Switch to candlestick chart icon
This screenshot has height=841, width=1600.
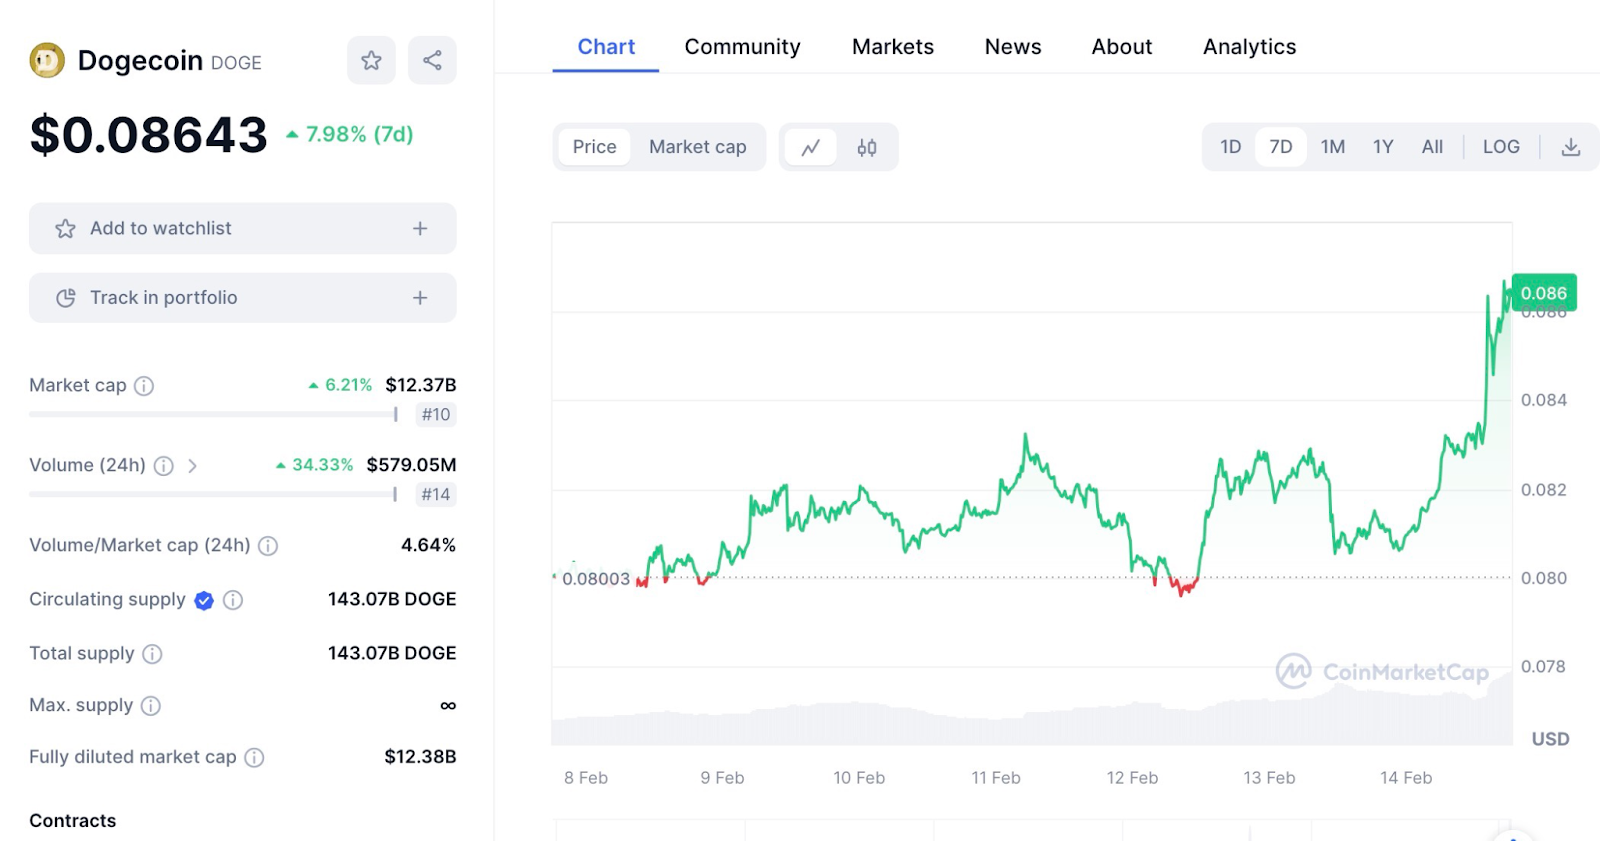867,148
